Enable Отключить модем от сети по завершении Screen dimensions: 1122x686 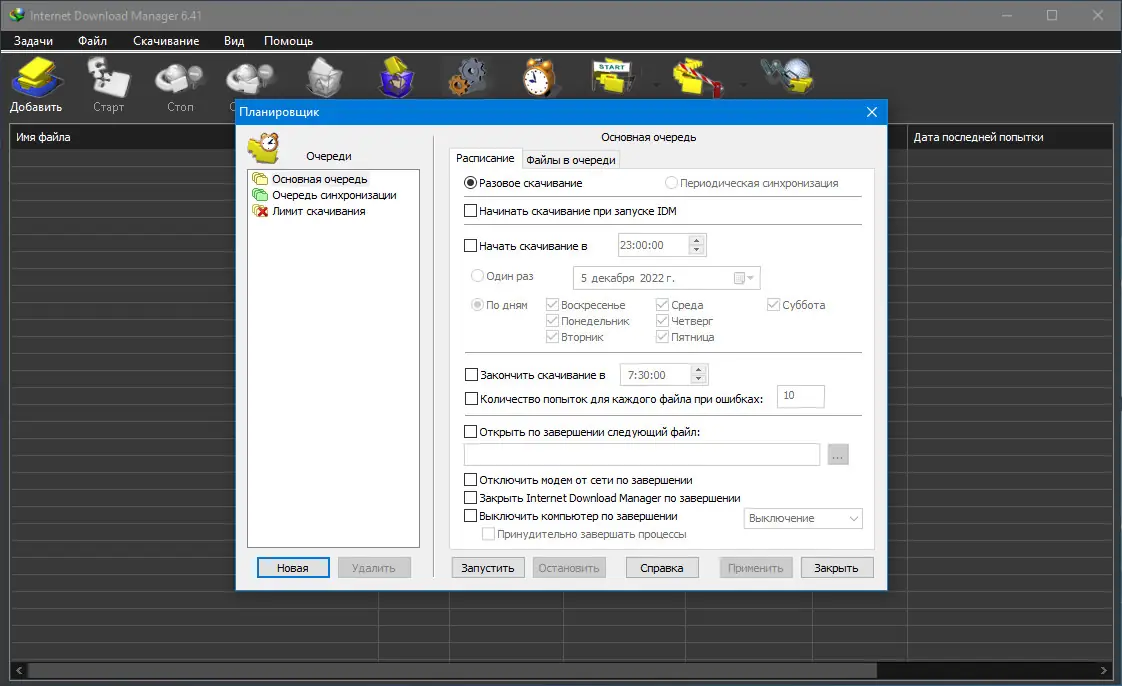pos(470,479)
